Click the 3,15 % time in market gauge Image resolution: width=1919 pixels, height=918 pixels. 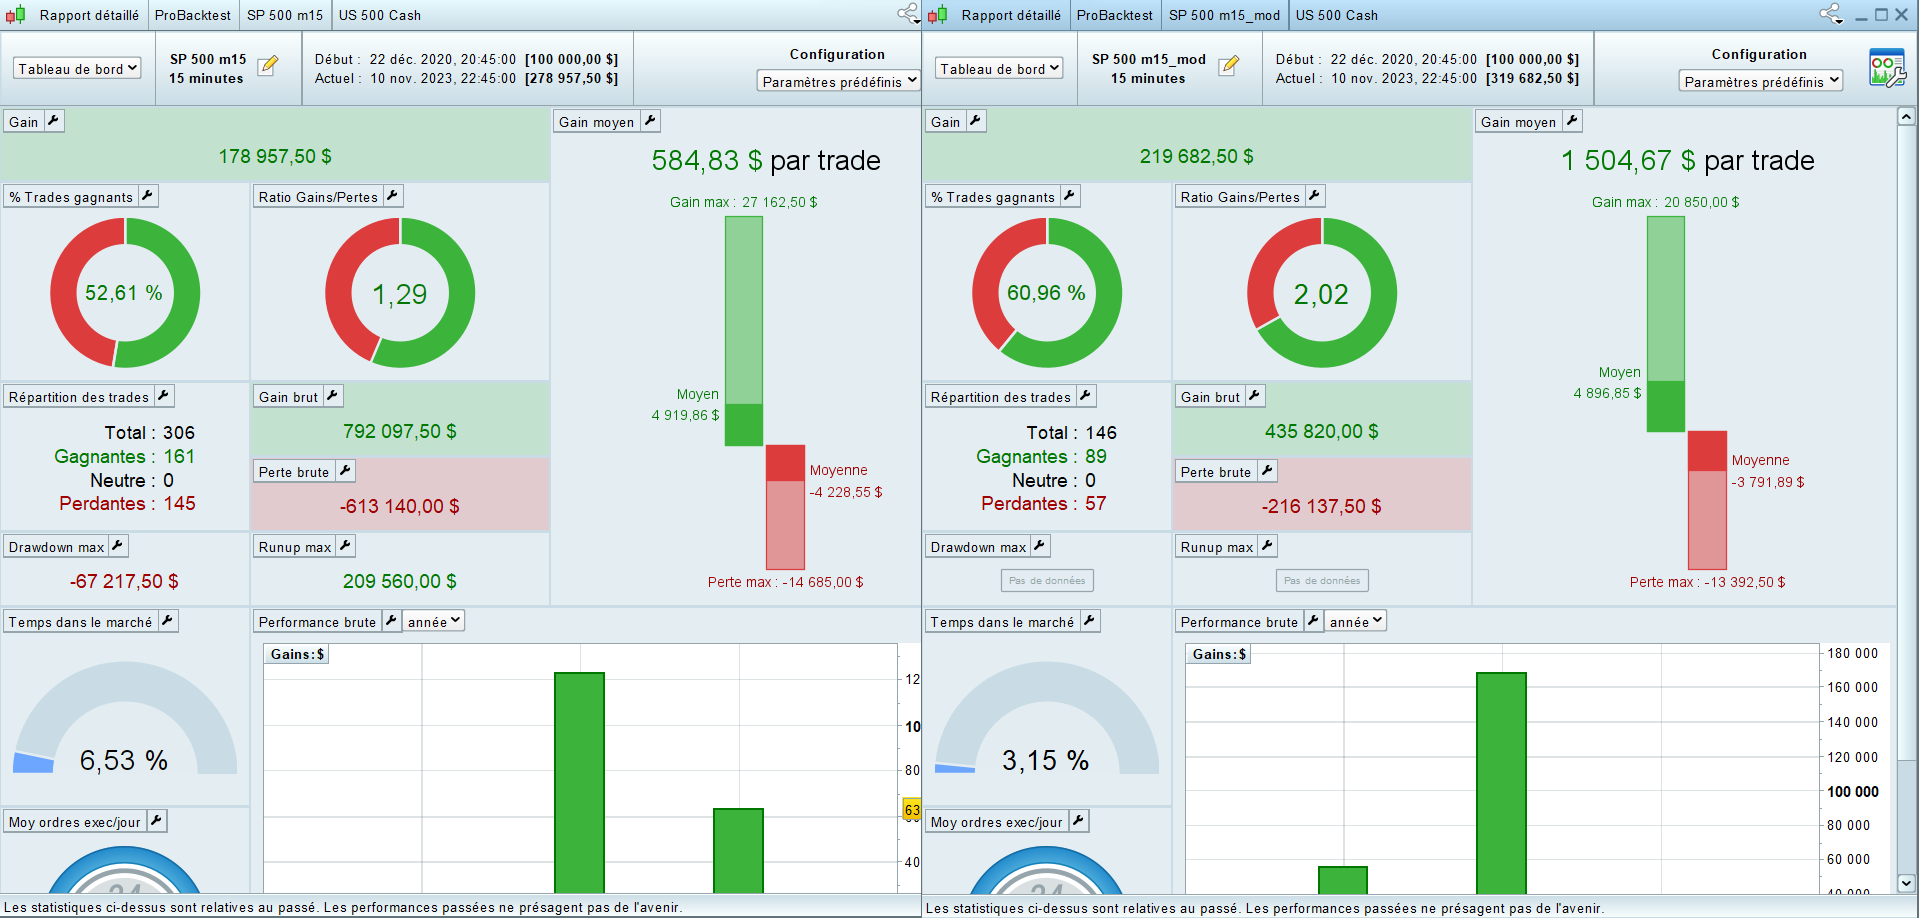pyautogui.click(x=1047, y=718)
